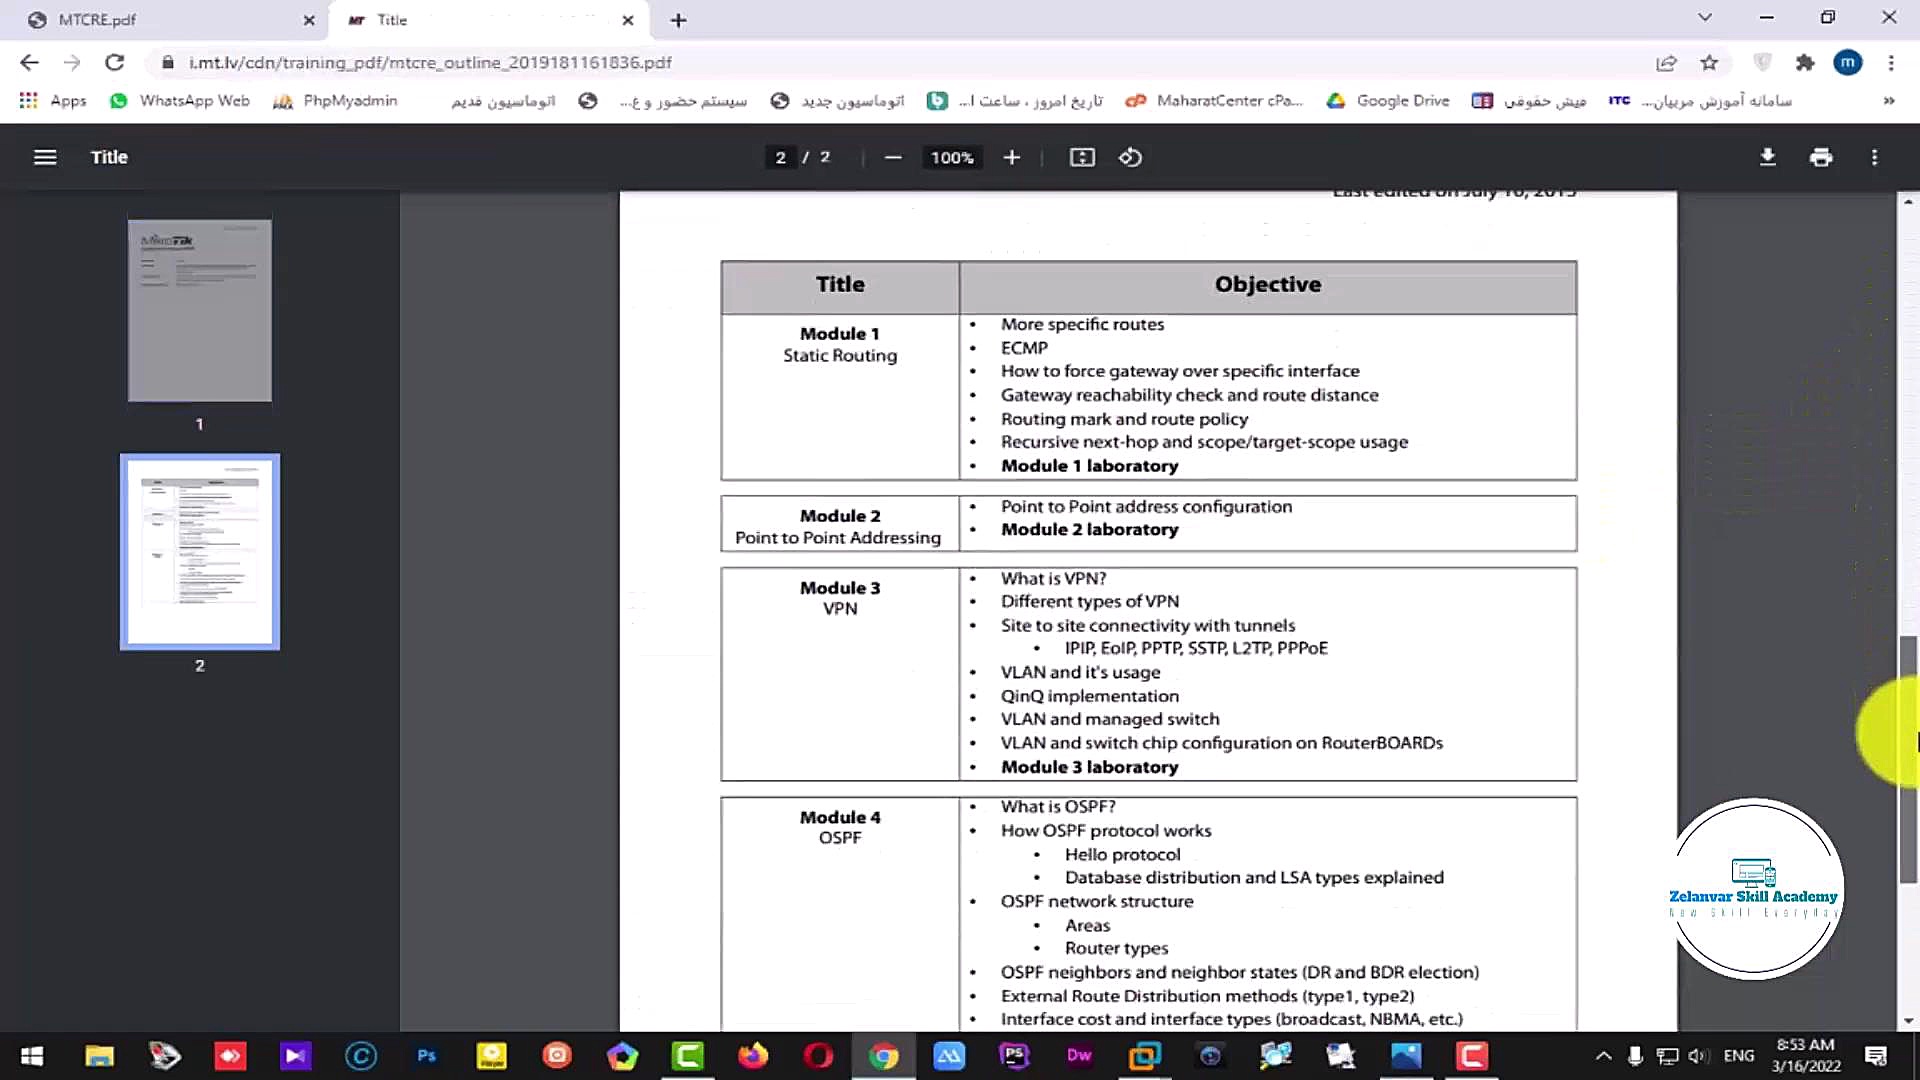Print the PDF document
The image size is (1920, 1080).
(x=1821, y=157)
